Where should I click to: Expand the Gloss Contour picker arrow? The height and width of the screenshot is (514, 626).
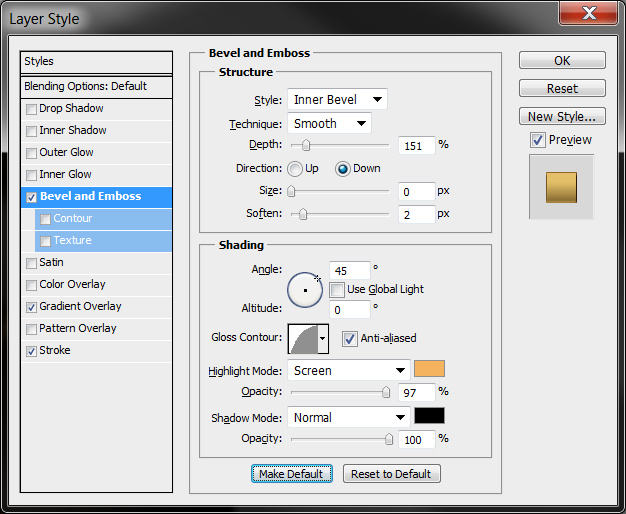tap(323, 340)
